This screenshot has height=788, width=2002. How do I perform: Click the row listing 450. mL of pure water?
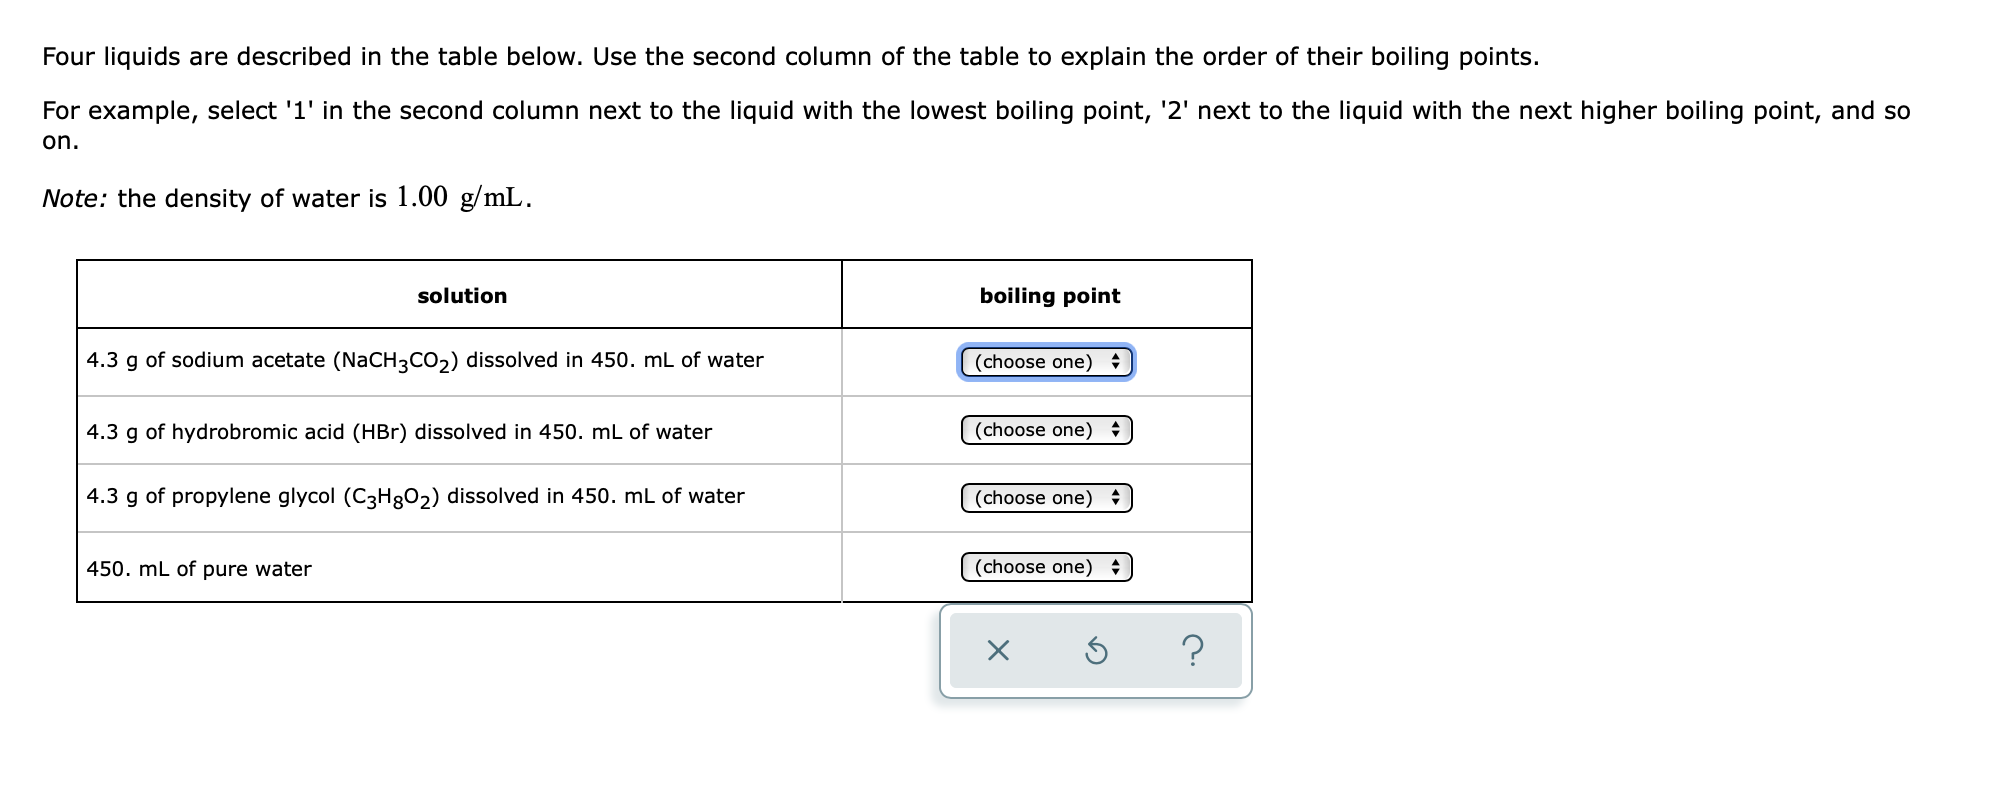click(x=199, y=569)
